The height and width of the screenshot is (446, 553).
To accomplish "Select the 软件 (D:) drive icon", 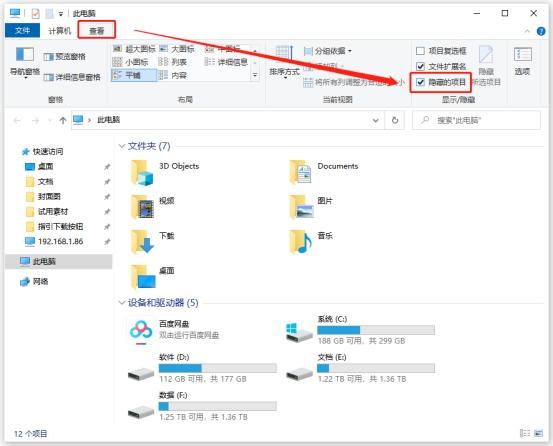I will tap(141, 373).
